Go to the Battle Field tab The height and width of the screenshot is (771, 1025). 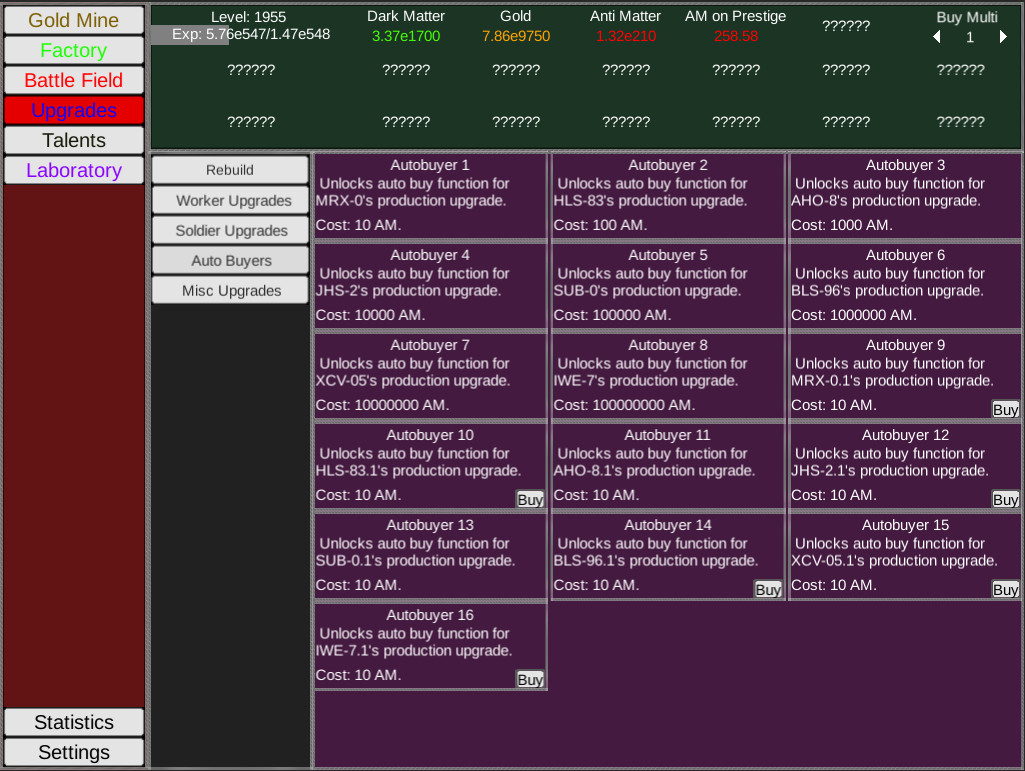(74, 80)
